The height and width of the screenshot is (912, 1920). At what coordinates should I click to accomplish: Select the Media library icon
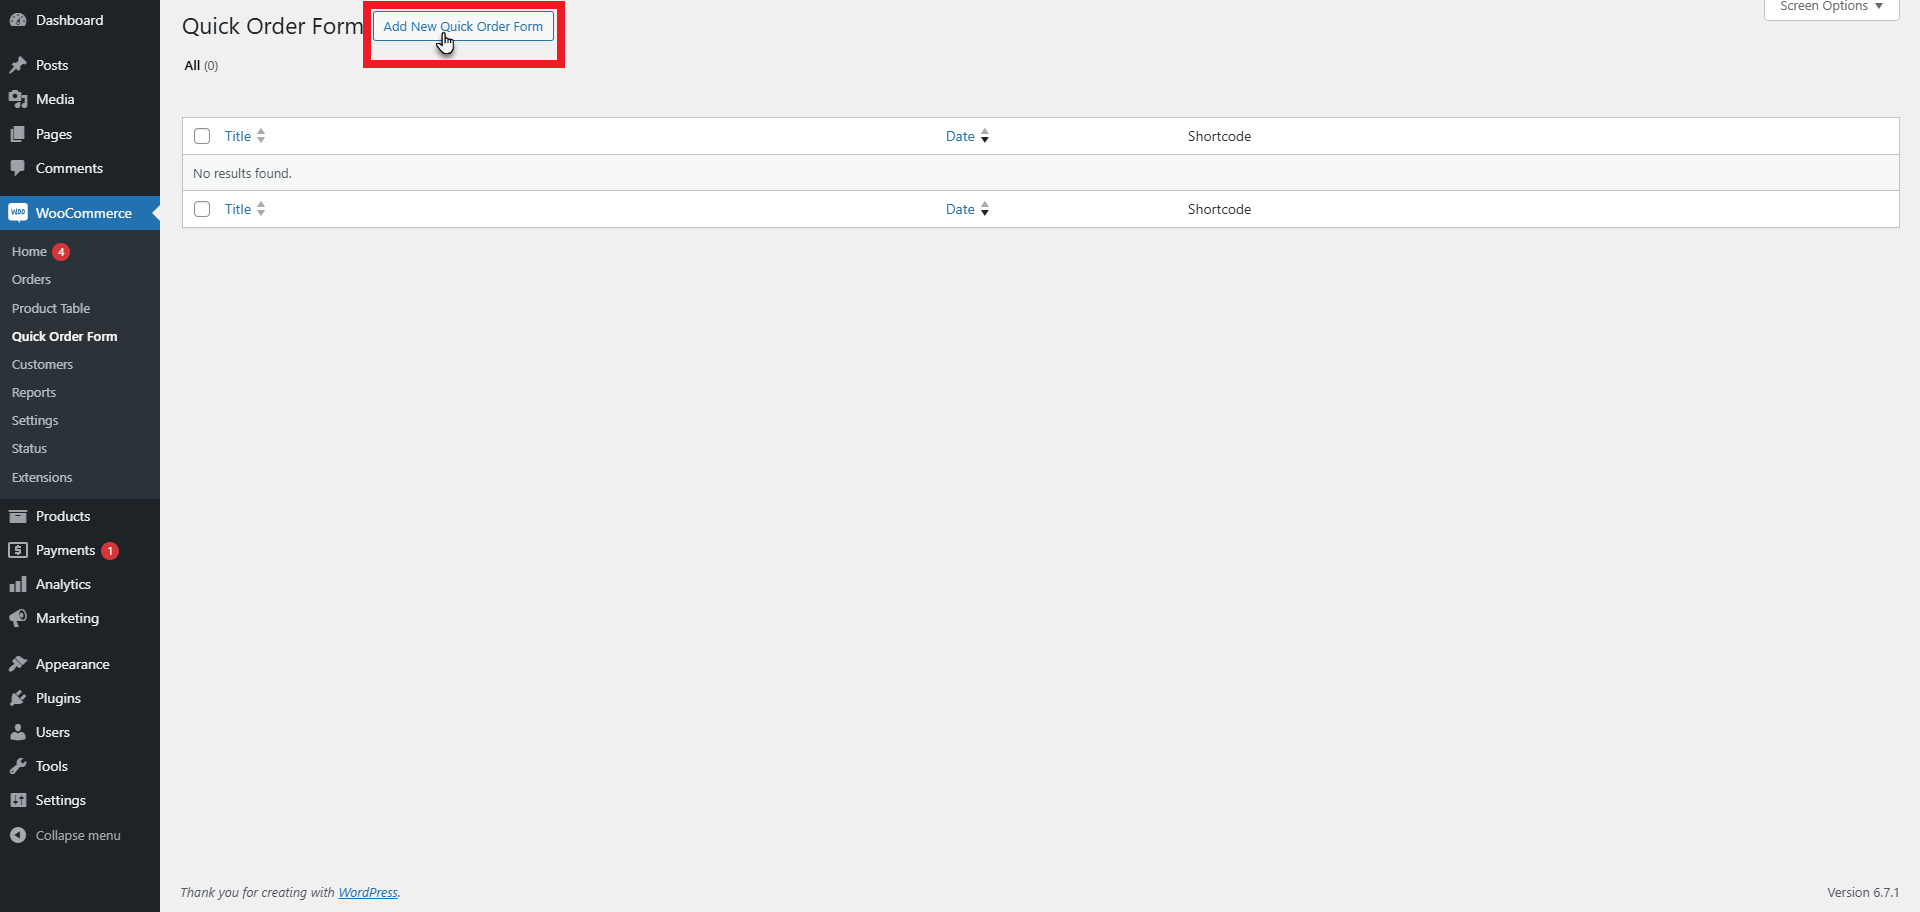[x=18, y=98]
